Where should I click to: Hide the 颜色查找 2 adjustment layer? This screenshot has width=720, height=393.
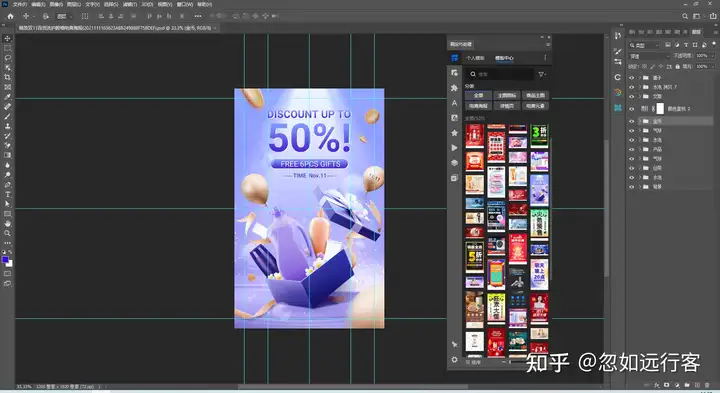[631, 109]
